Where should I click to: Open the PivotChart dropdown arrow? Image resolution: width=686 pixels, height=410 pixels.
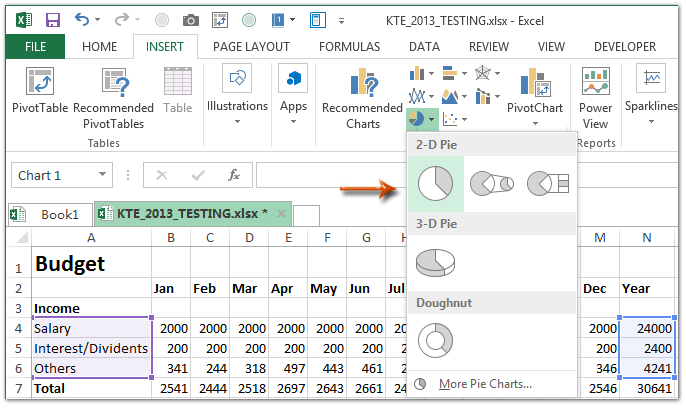click(x=535, y=124)
